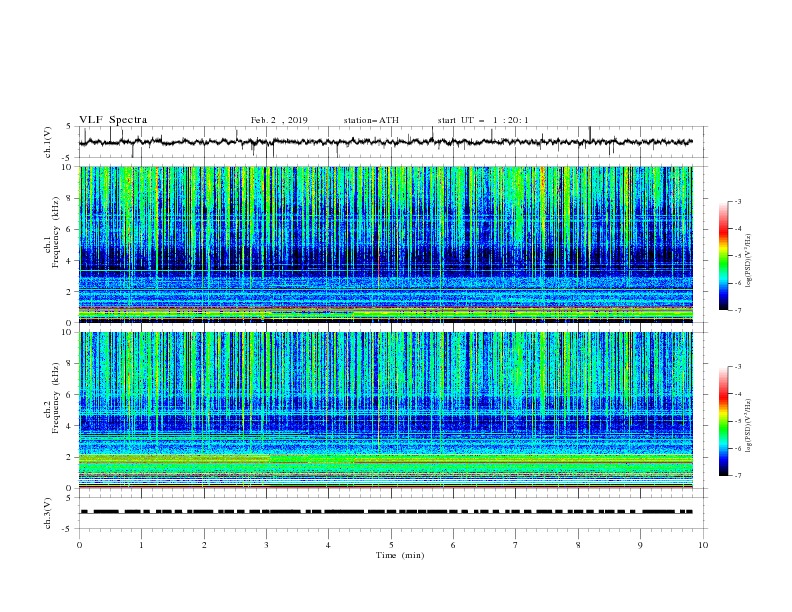Click the "5" tick on ch.1(V) axis

pos(69,126)
